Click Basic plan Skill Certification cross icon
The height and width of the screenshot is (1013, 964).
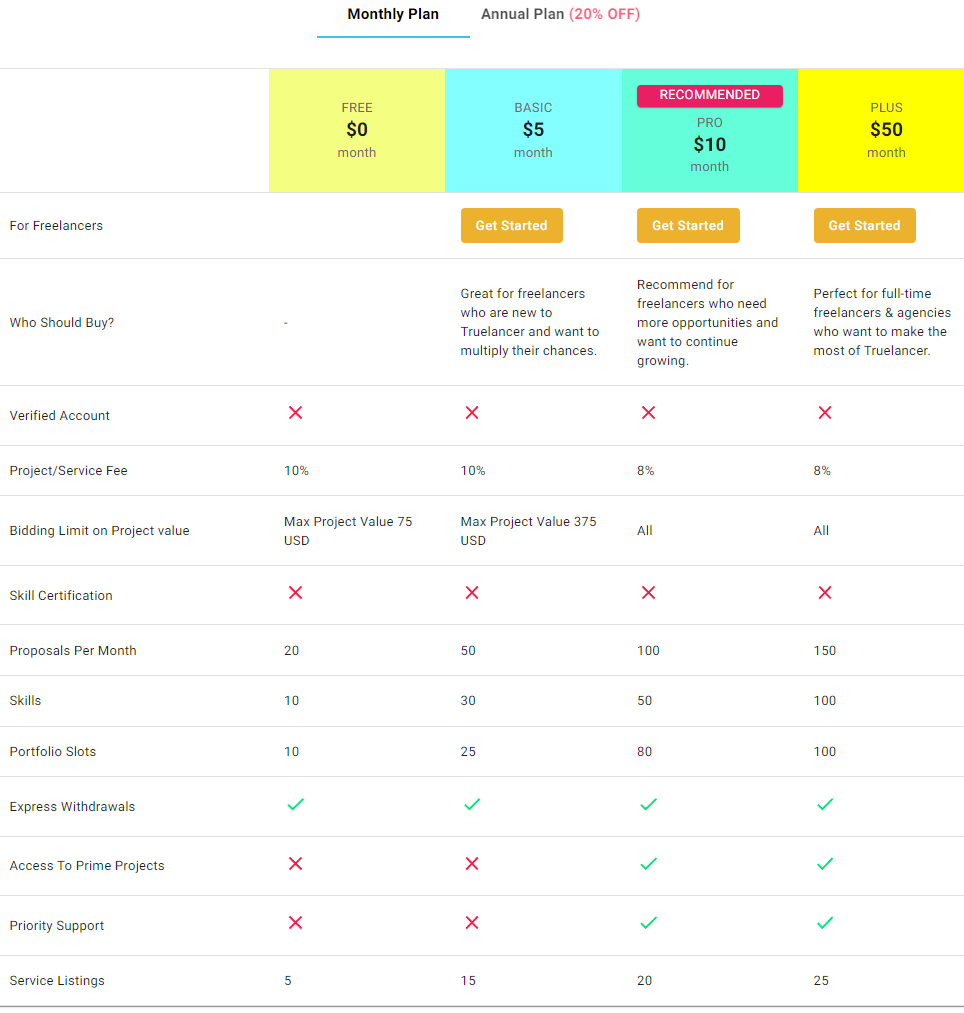(x=472, y=593)
